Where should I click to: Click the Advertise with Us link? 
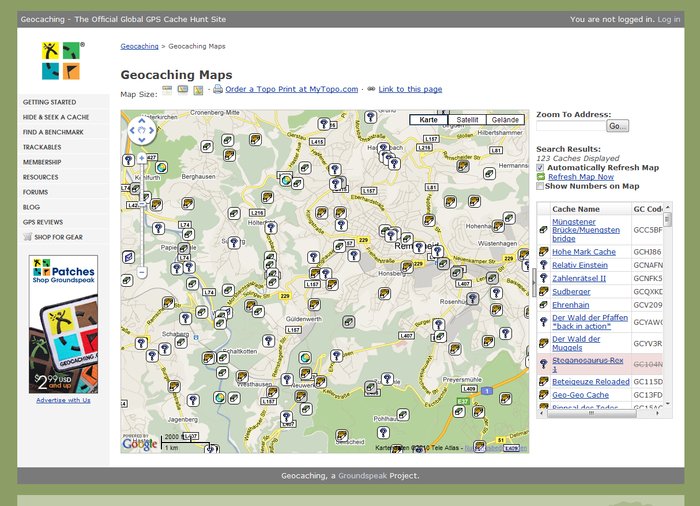tap(63, 400)
